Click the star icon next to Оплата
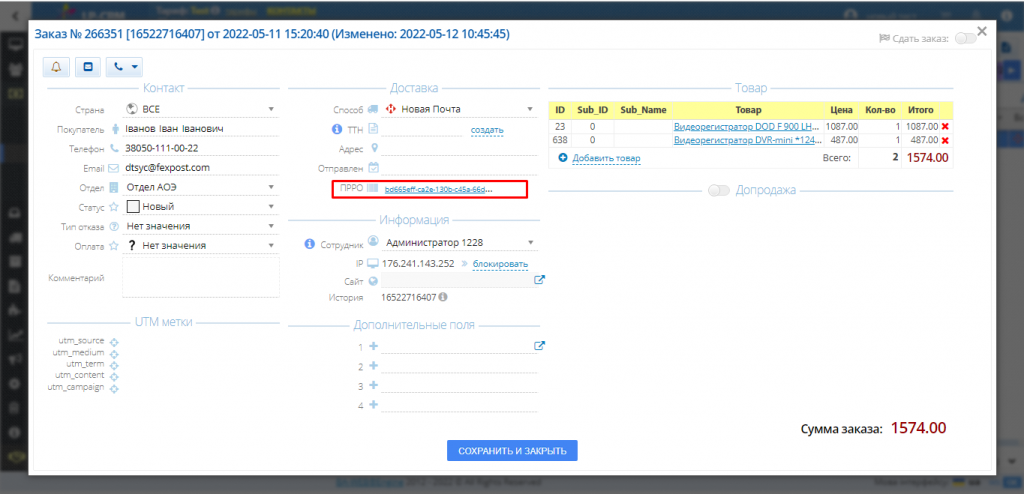The width and height of the screenshot is (1024, 494). point(114,246)
